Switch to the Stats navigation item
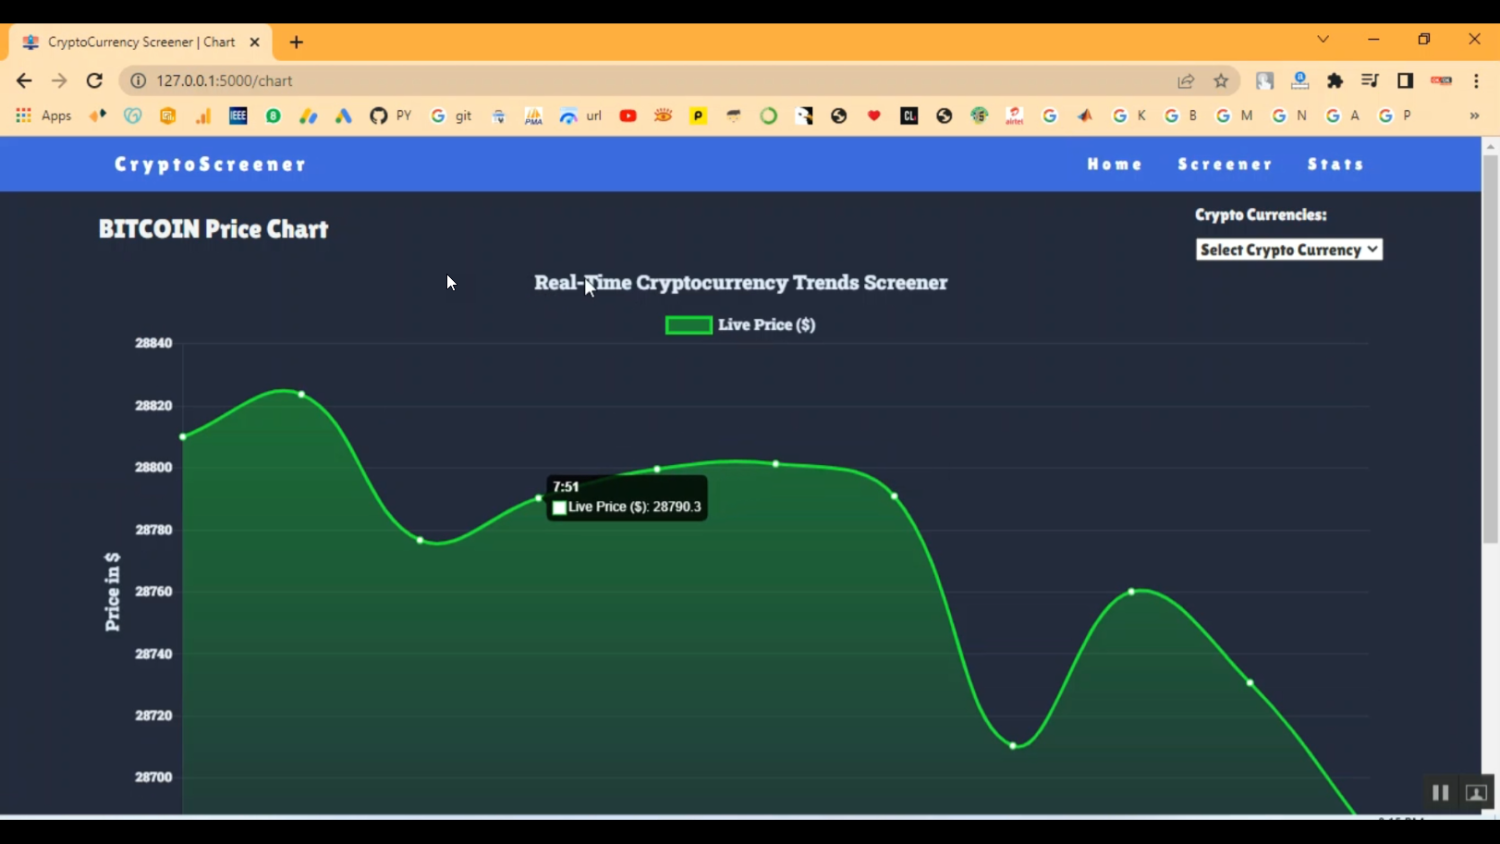1500x844 pixels. [x=1335, y=164]
